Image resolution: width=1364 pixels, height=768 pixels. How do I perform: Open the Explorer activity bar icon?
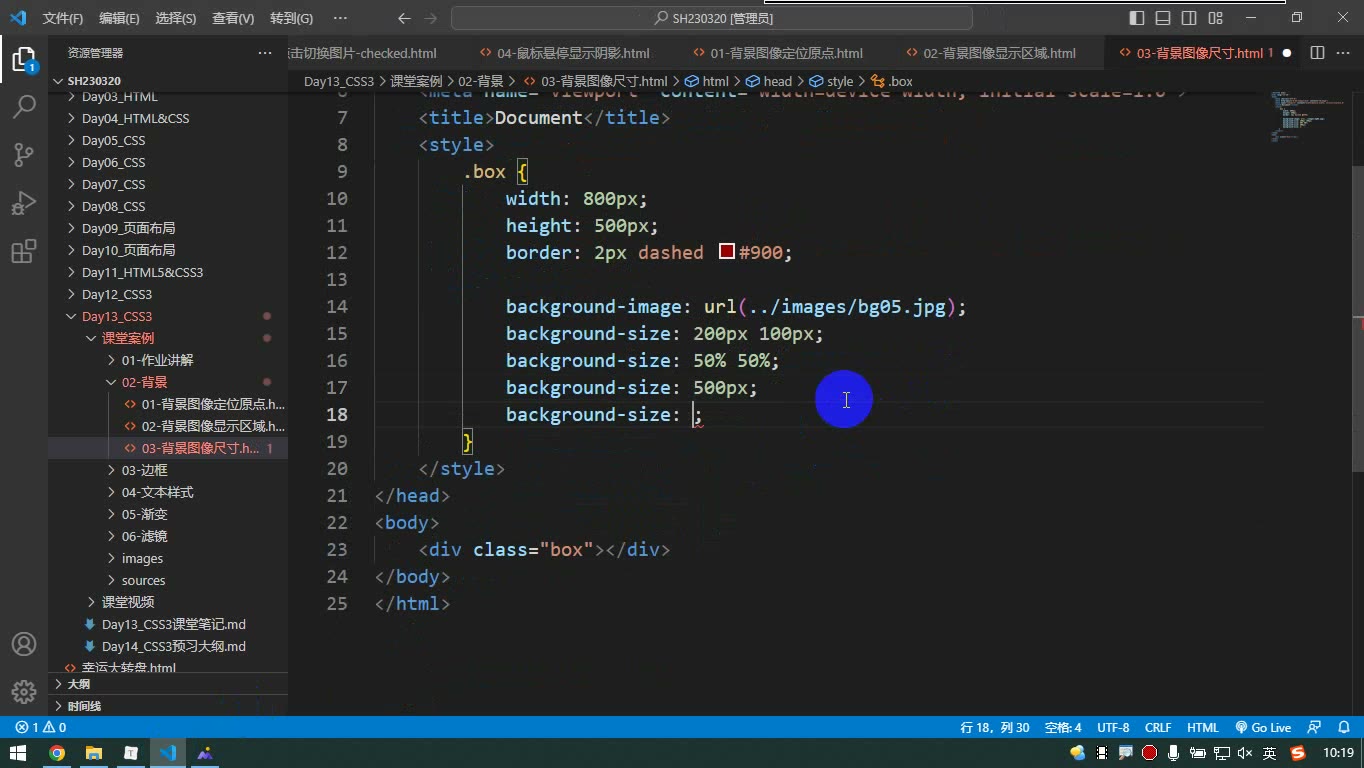[24, 58]
